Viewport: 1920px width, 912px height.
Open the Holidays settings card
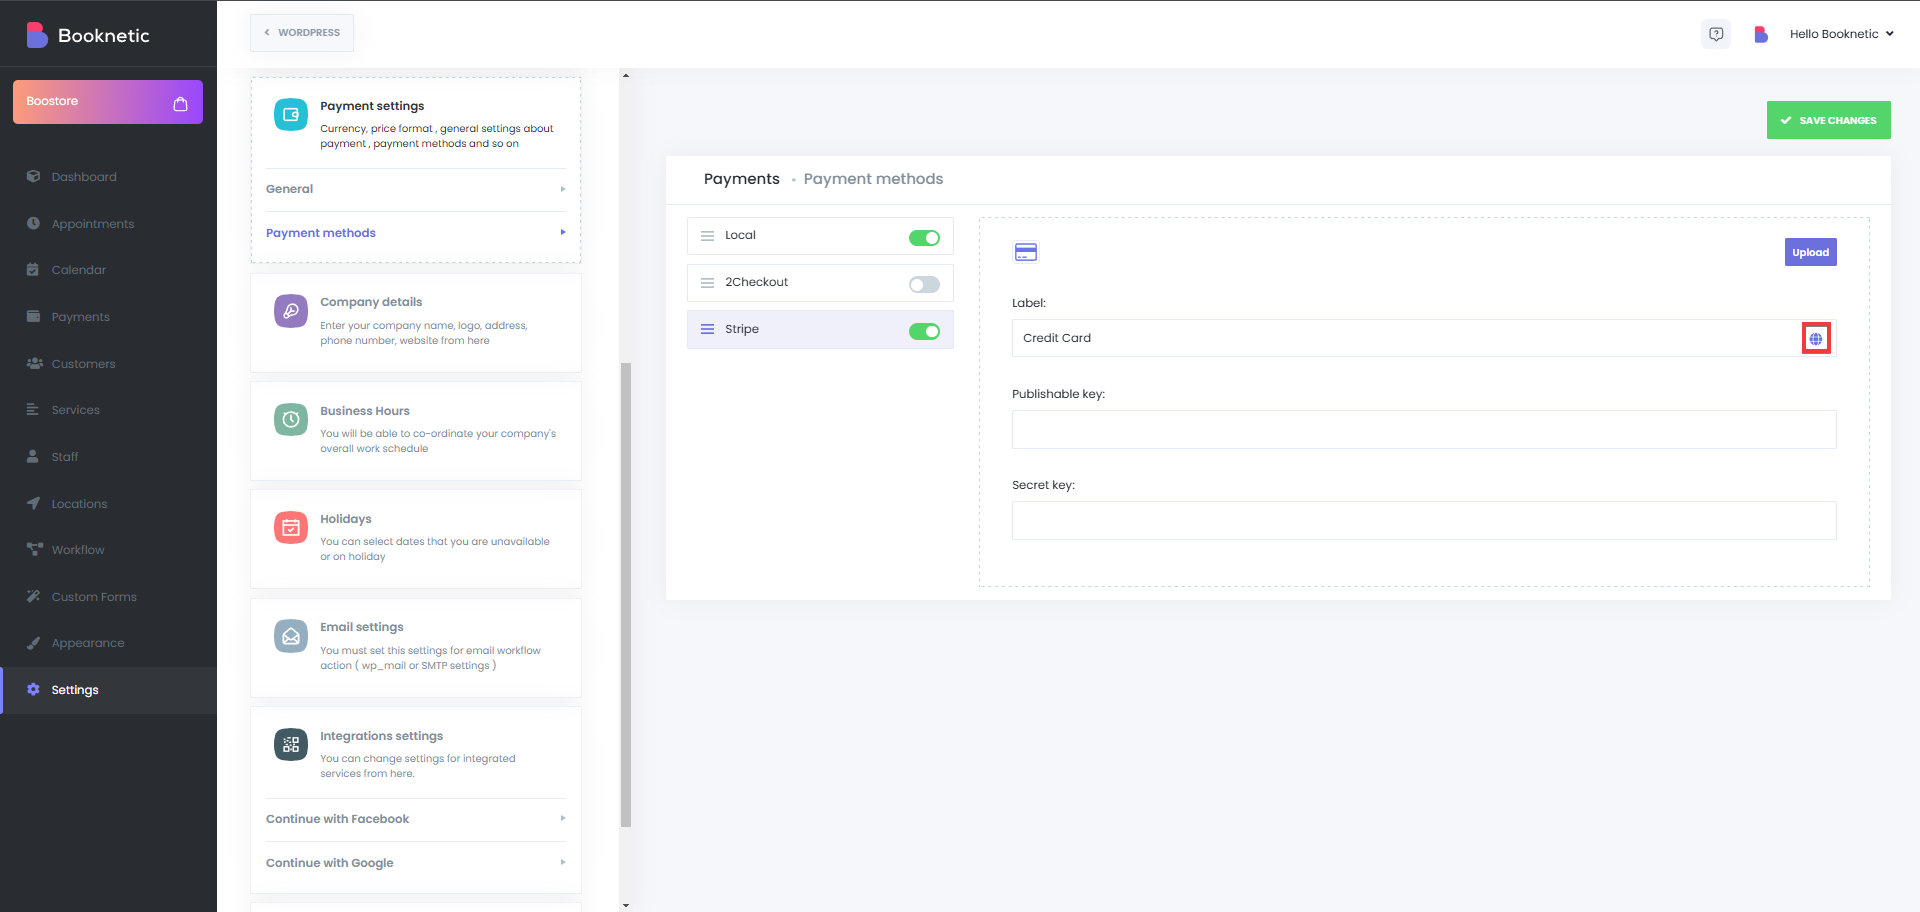click(416, 538)
